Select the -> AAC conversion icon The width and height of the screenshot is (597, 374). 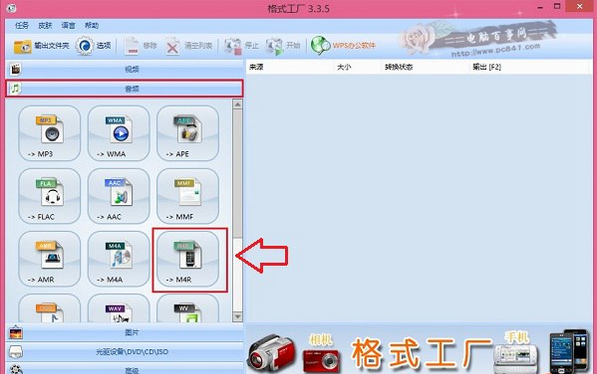click(x=119, y=196)
